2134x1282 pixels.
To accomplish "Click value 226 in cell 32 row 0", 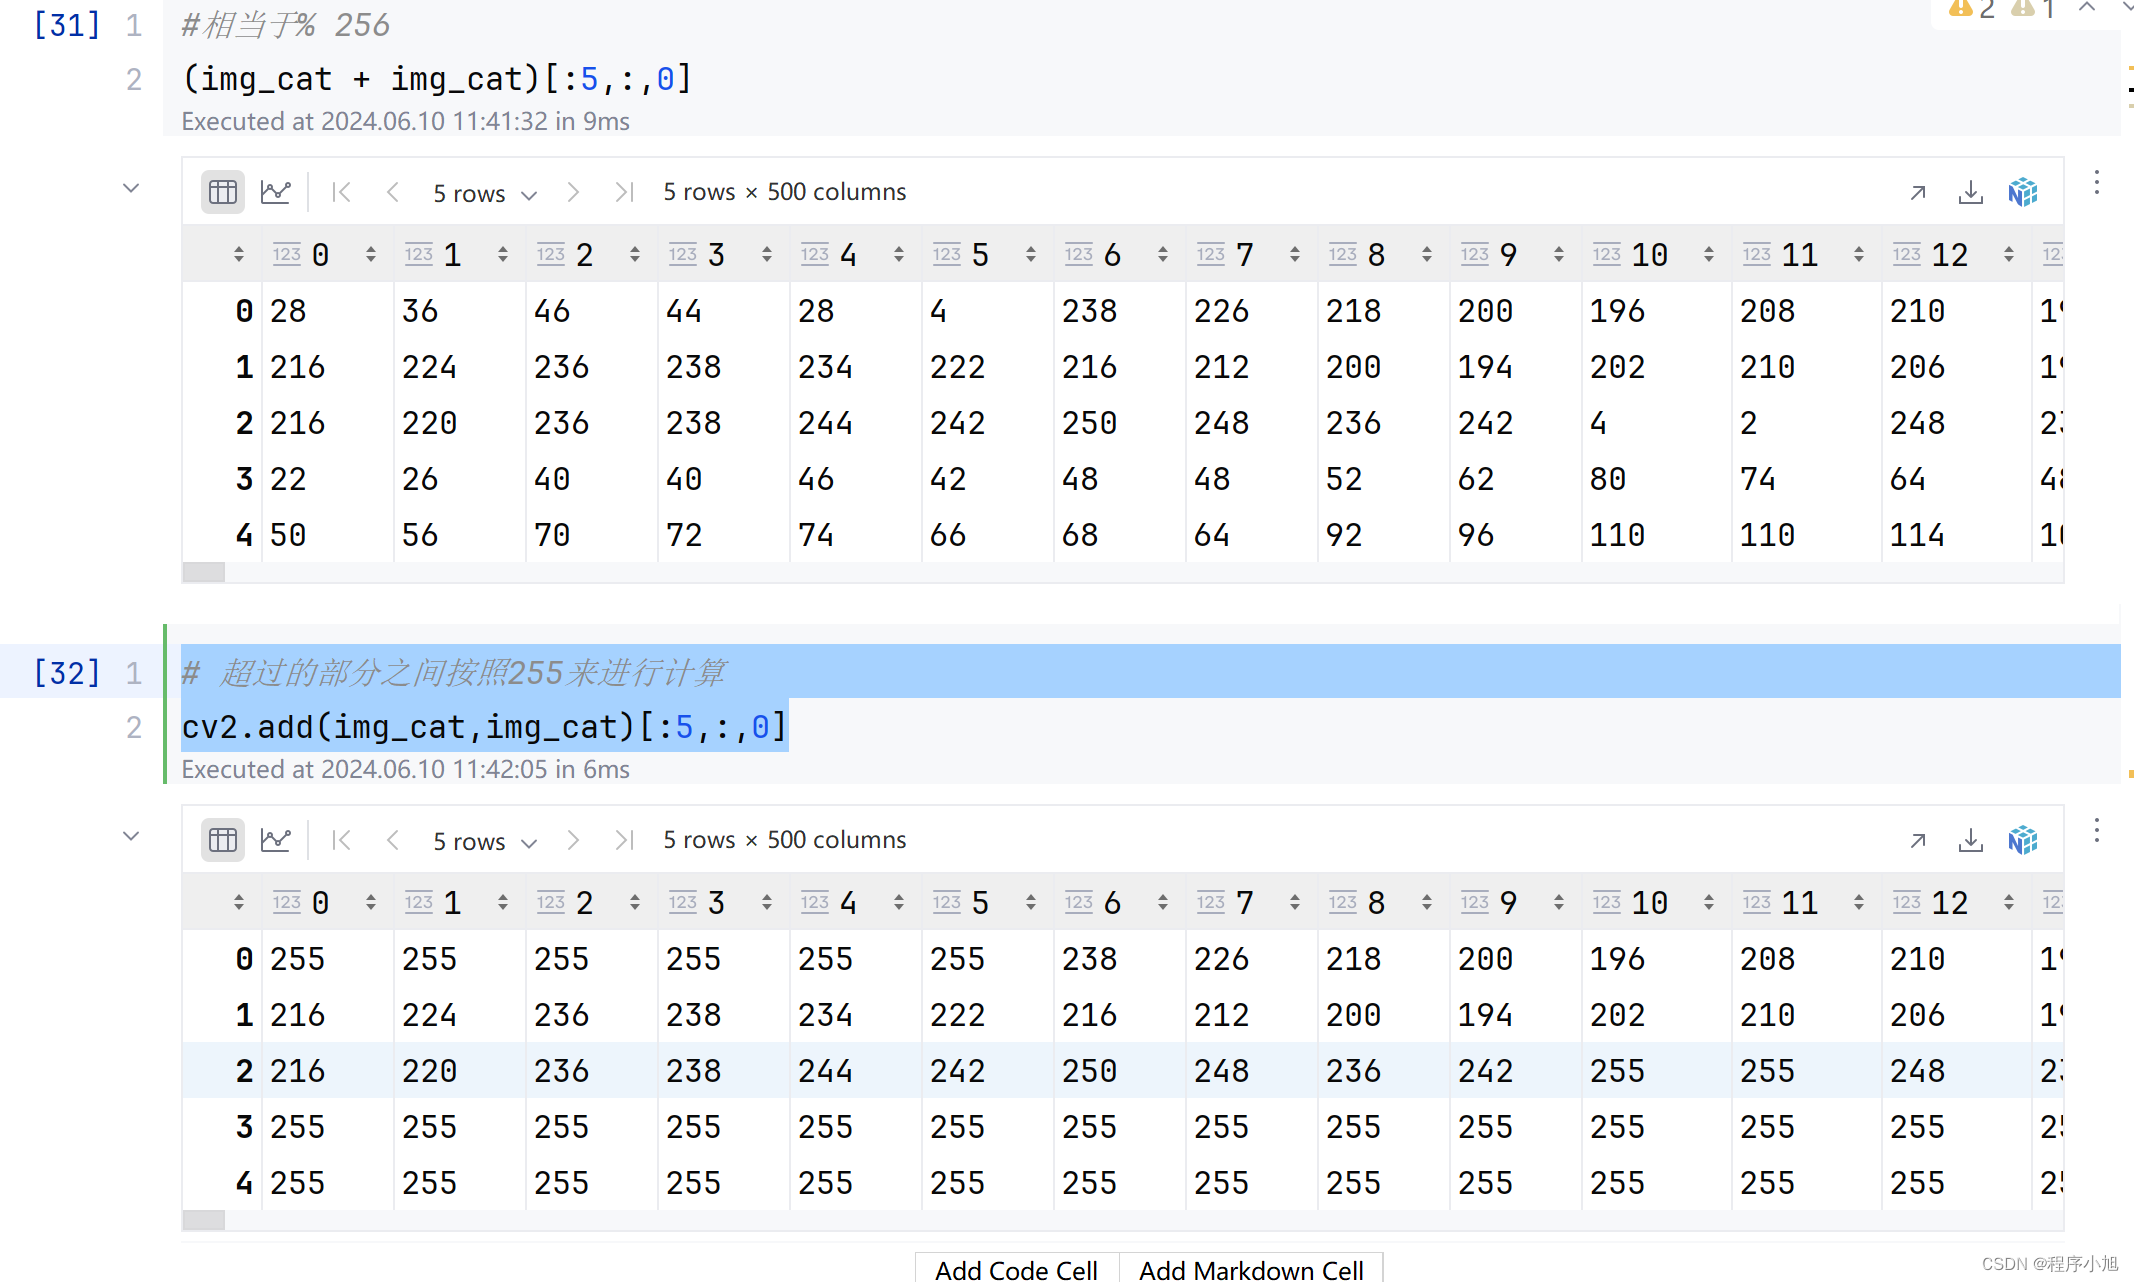I will pos(1221,959).
